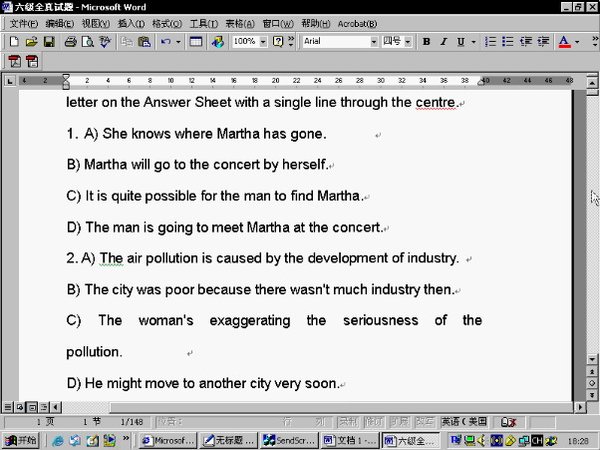
Task: Click the Paste icon
Action: pos(144,42)
